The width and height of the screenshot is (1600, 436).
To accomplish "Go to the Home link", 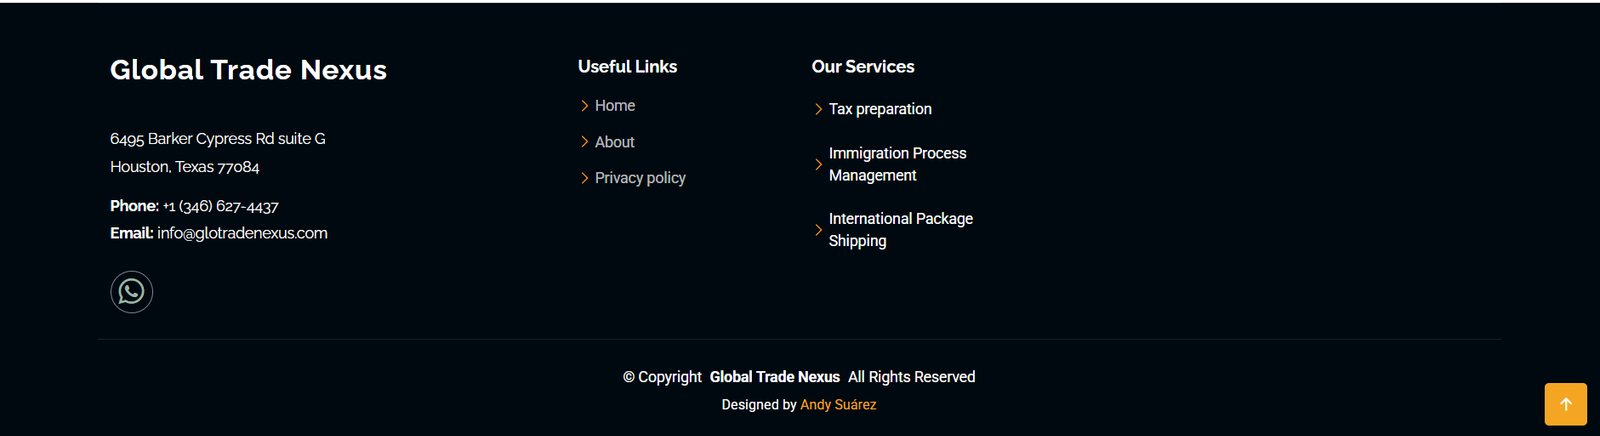I will tap(615, 106).
